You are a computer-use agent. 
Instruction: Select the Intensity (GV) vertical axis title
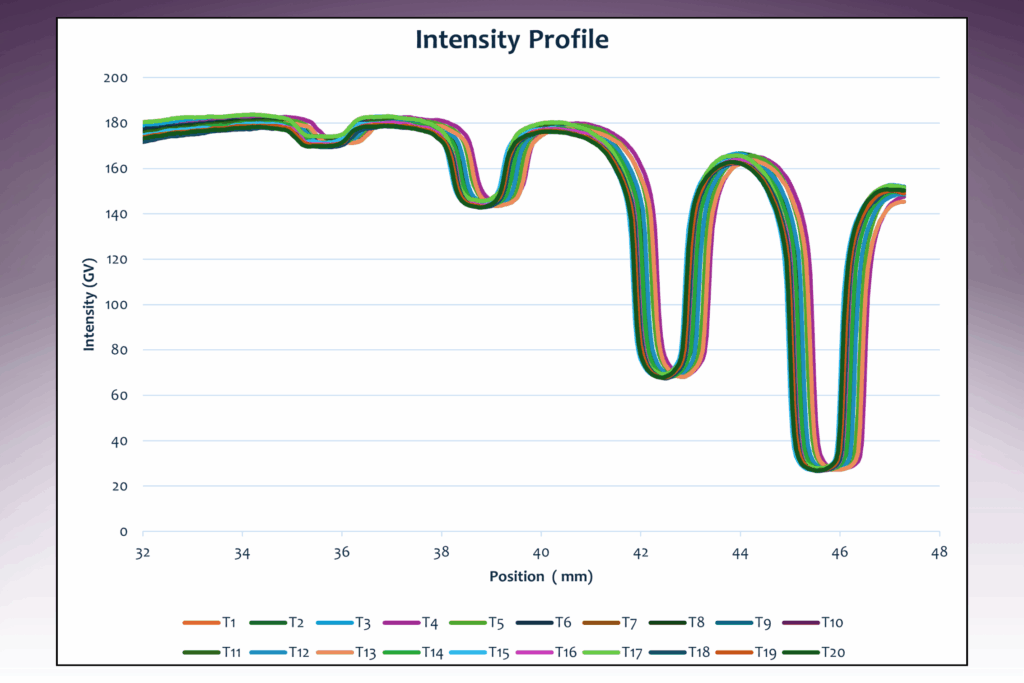(89, 304)
